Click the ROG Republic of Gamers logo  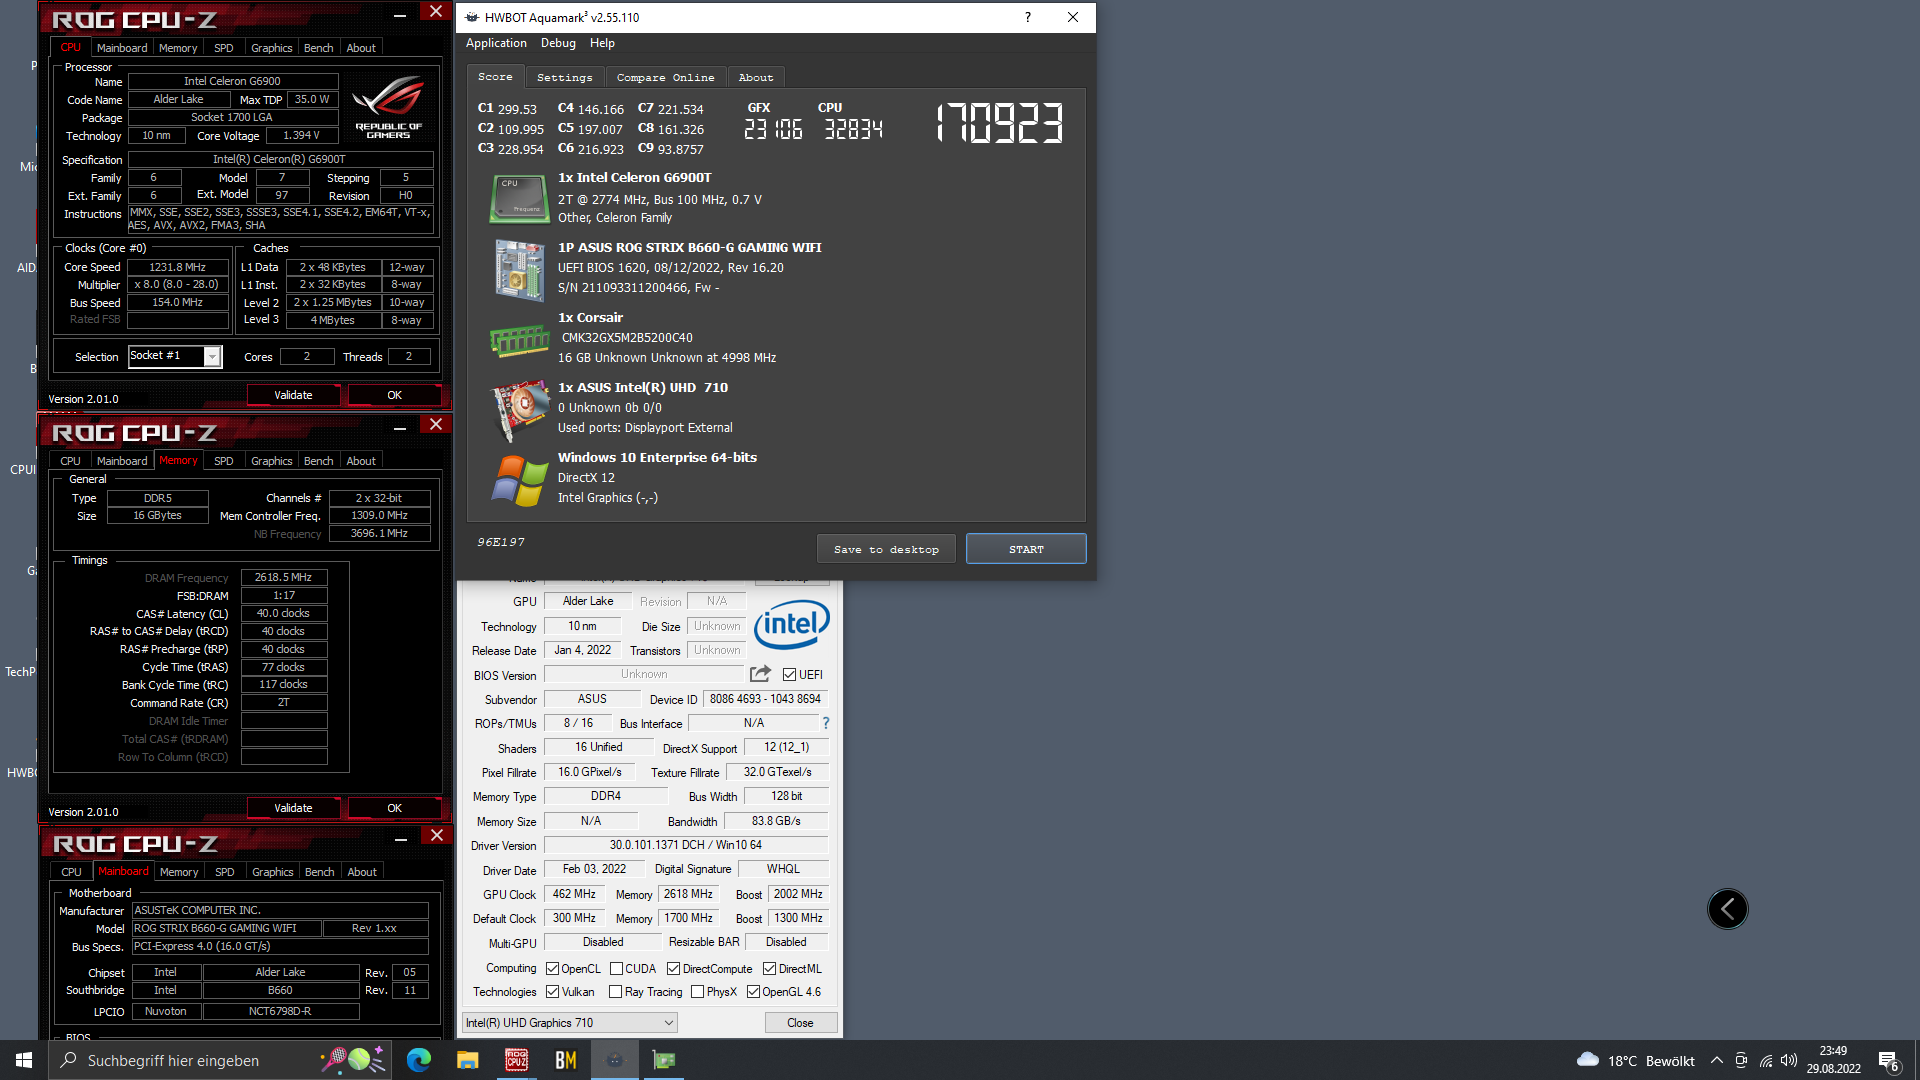(x=388, y=106)
